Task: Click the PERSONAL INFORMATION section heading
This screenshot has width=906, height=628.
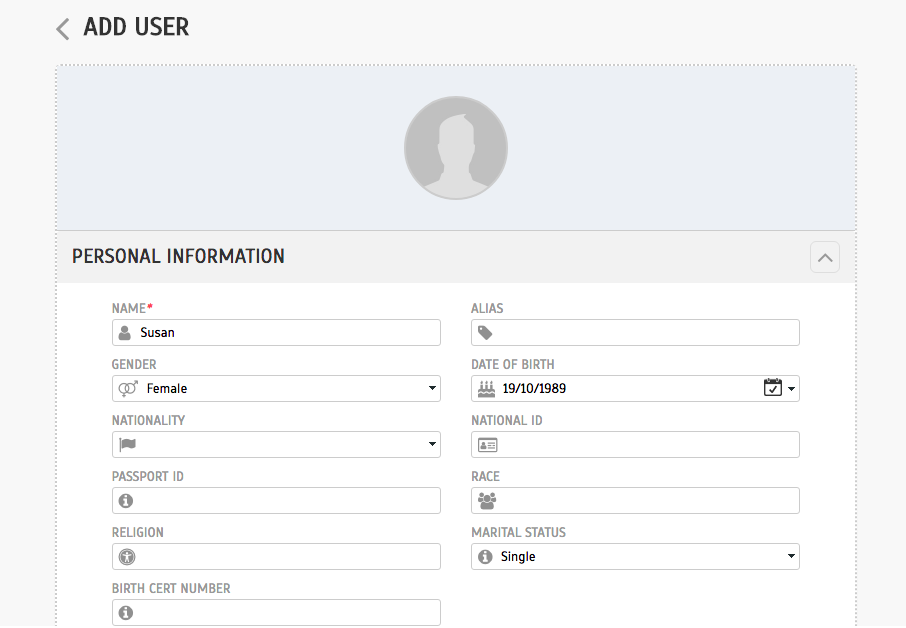Action: pos(178,257)
